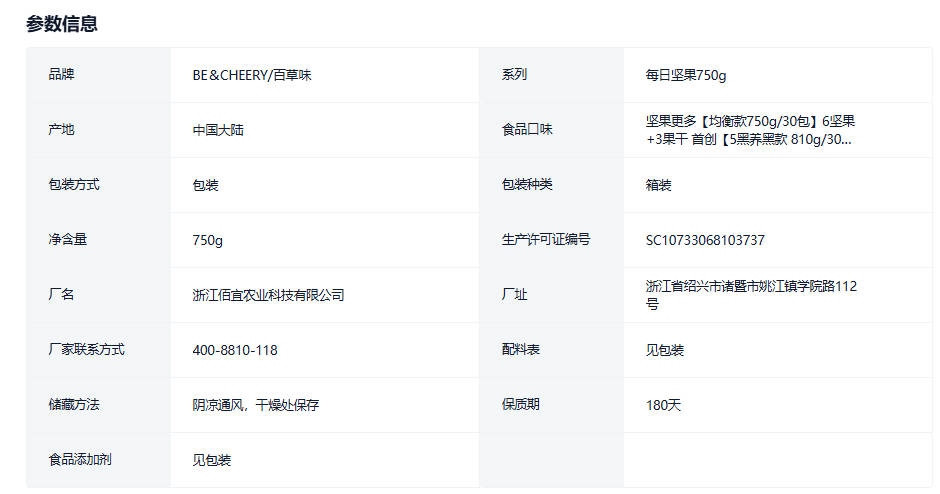Select the 箱装 packaging type value
940x494 pixels.
[659, 185]
